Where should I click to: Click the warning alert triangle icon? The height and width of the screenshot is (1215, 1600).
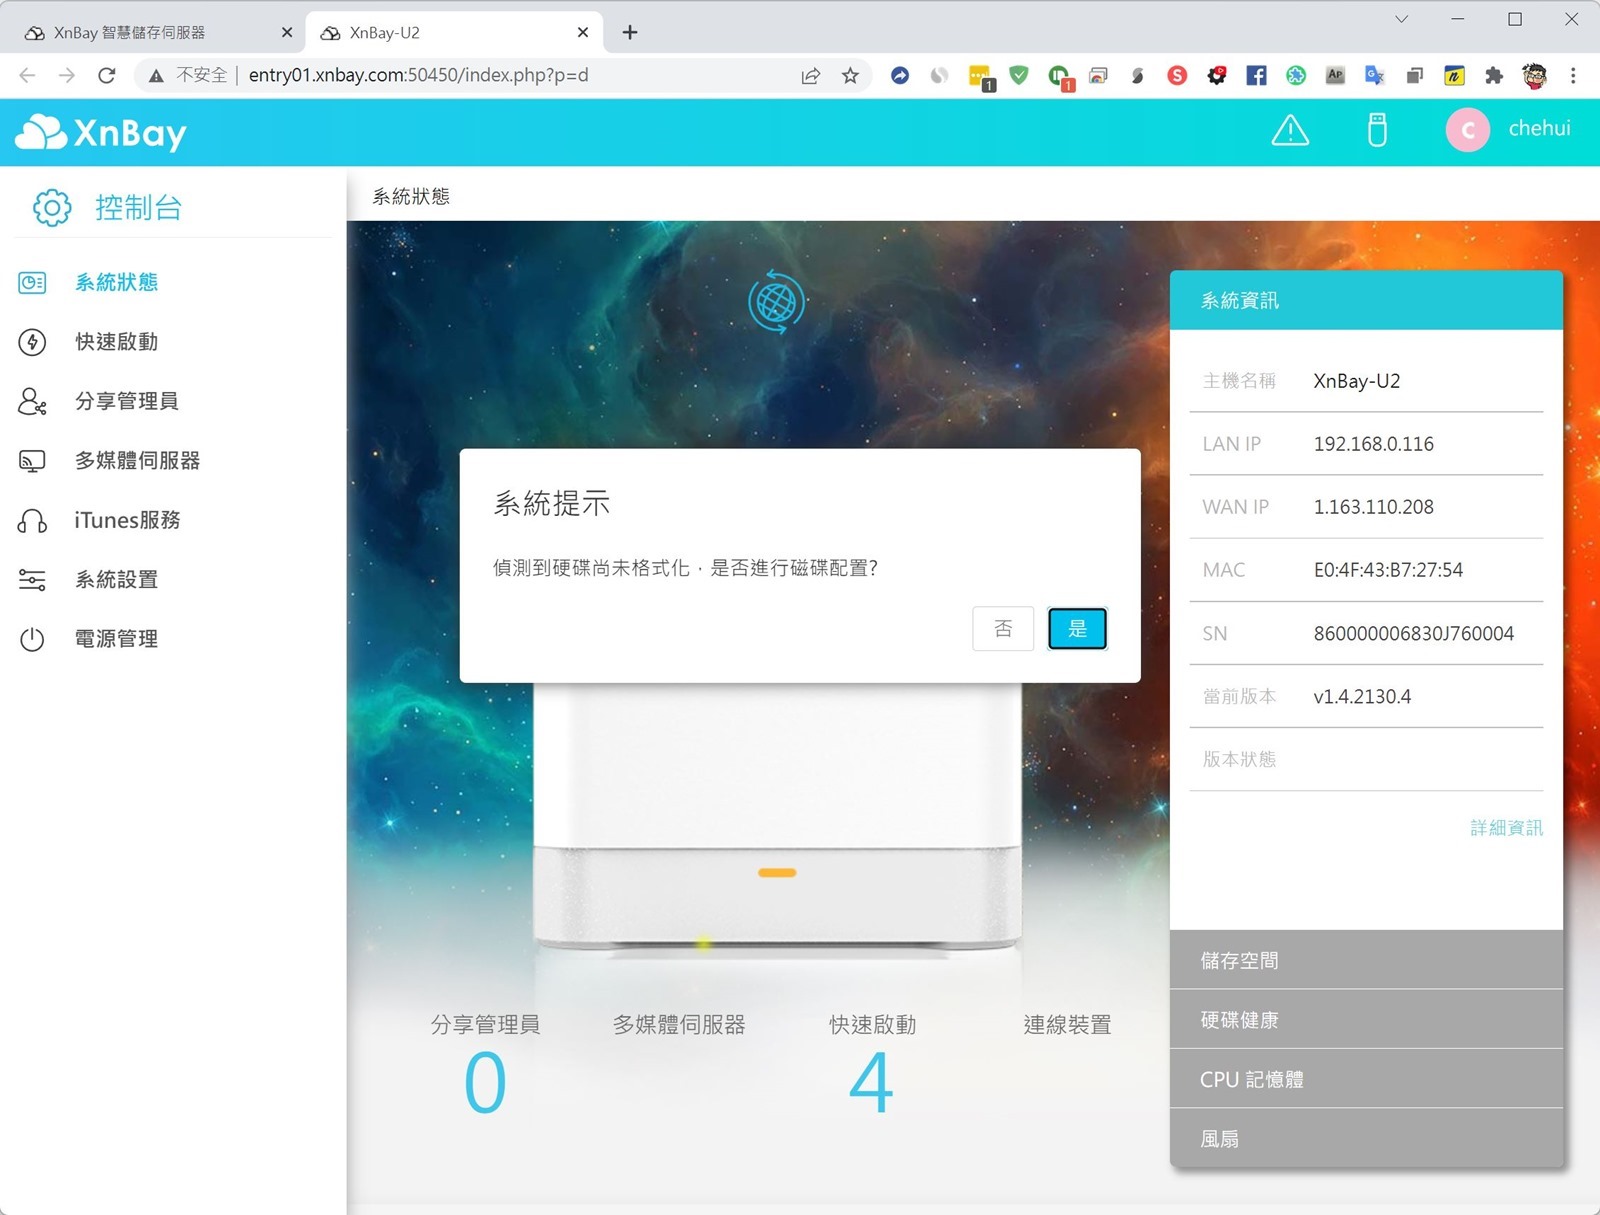(1290, 130)
